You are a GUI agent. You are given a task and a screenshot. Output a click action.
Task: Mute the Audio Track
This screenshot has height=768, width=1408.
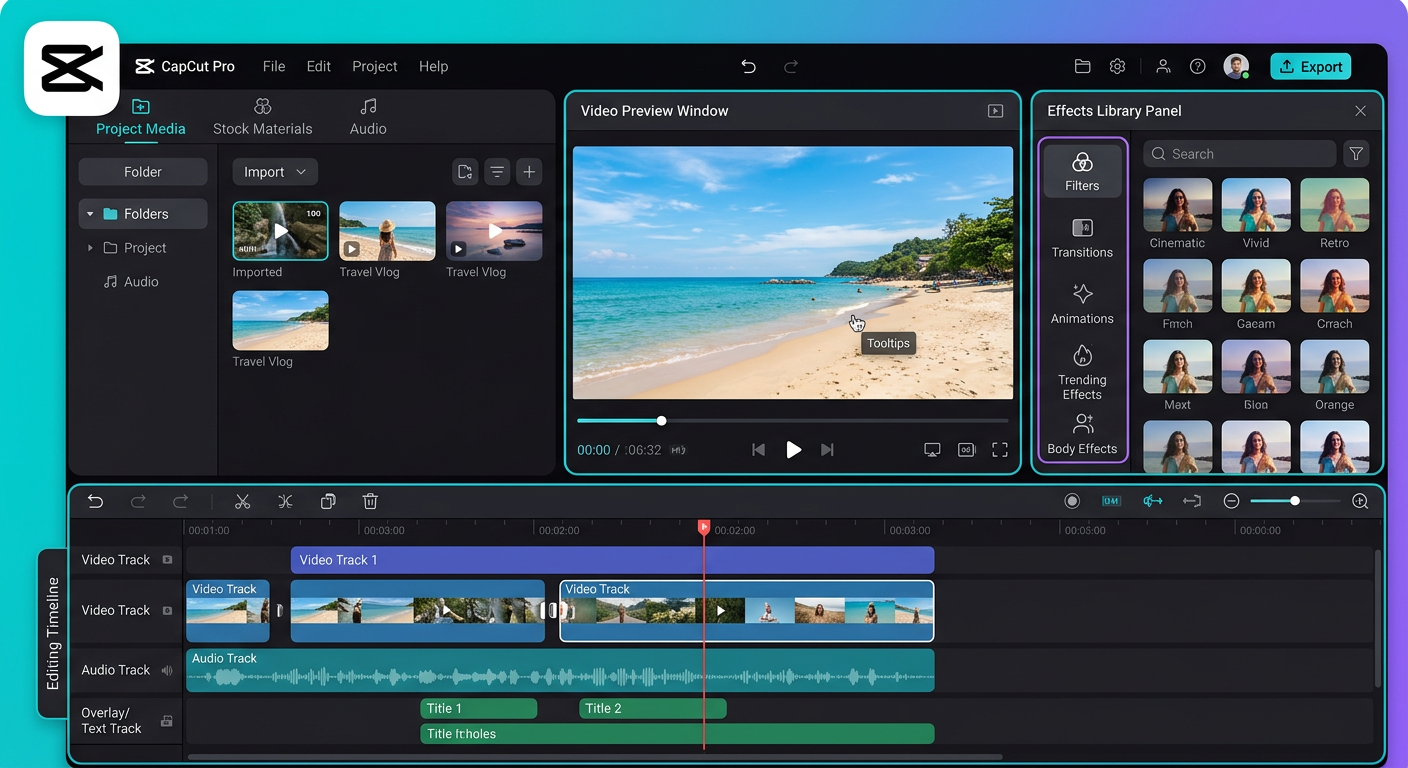pos(166,670)
